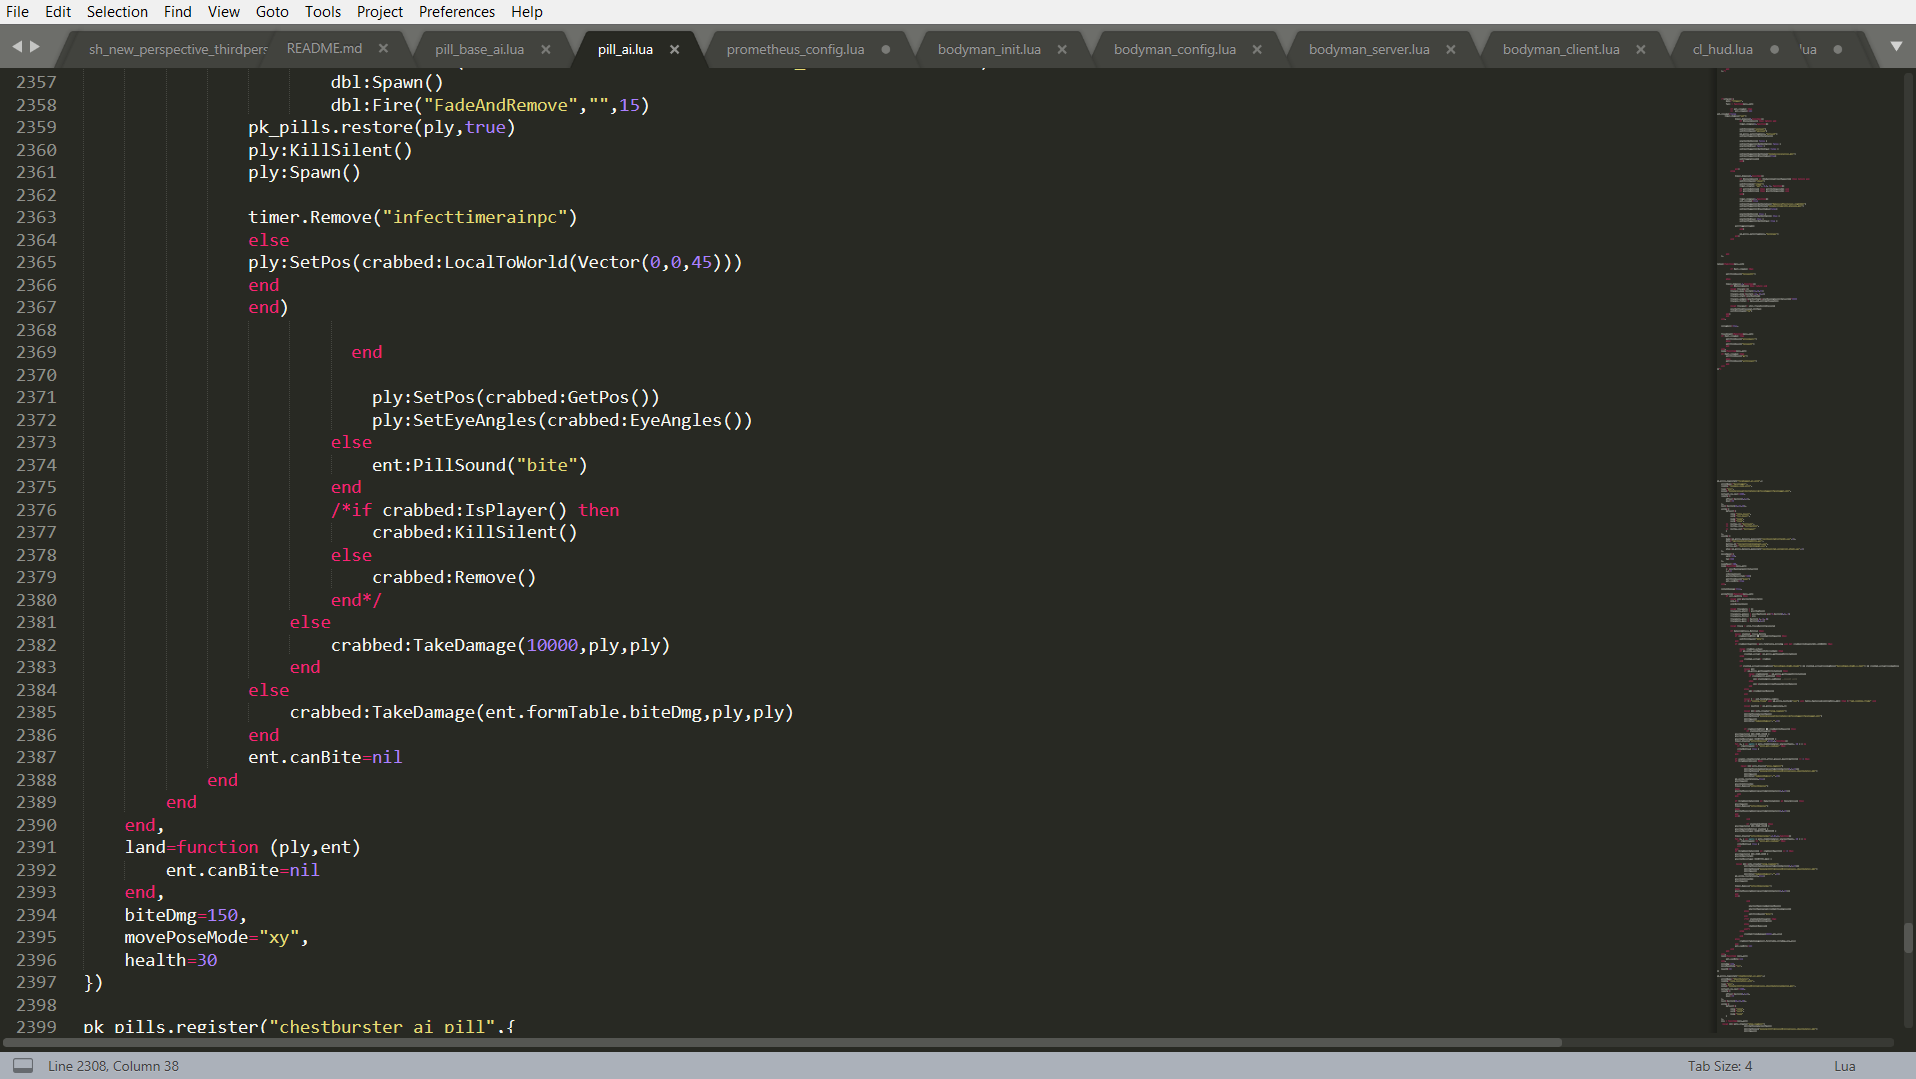Click the unsaved dot on cl_hud.lua tab
Viewport: 1916px width, 1079px height.
(x=1775, y=49)
